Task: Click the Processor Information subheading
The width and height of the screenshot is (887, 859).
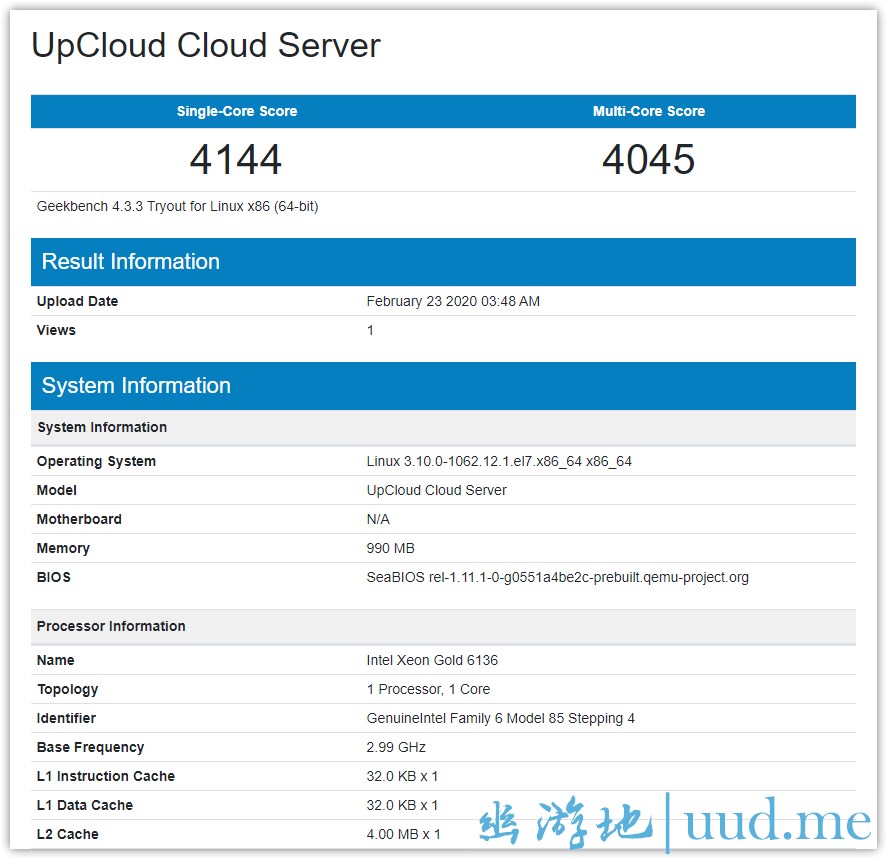Action: tap(111, 626)
